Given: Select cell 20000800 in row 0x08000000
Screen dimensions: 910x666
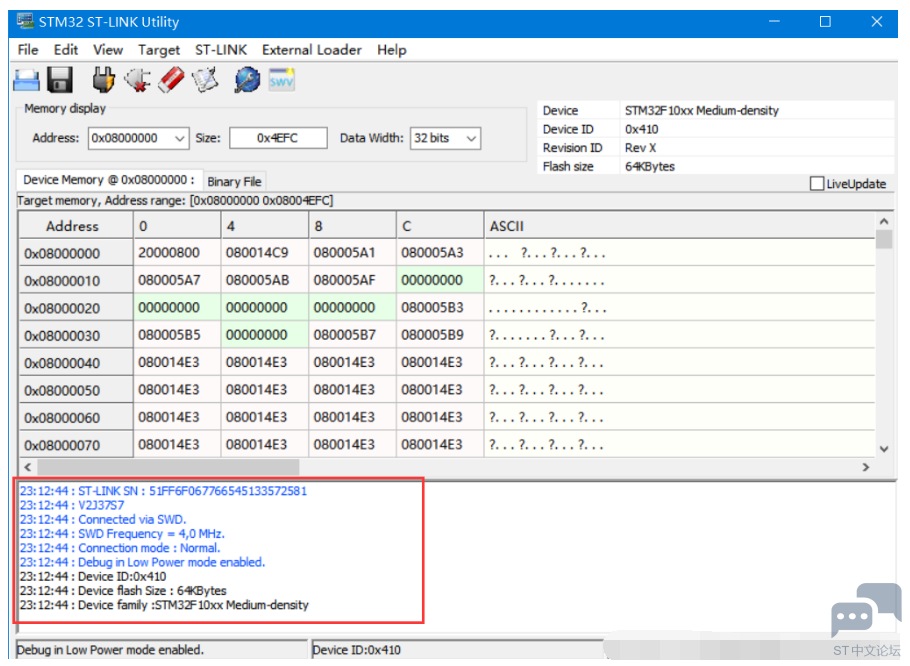Looking at the screenshot, I should [x=177, y=253].
